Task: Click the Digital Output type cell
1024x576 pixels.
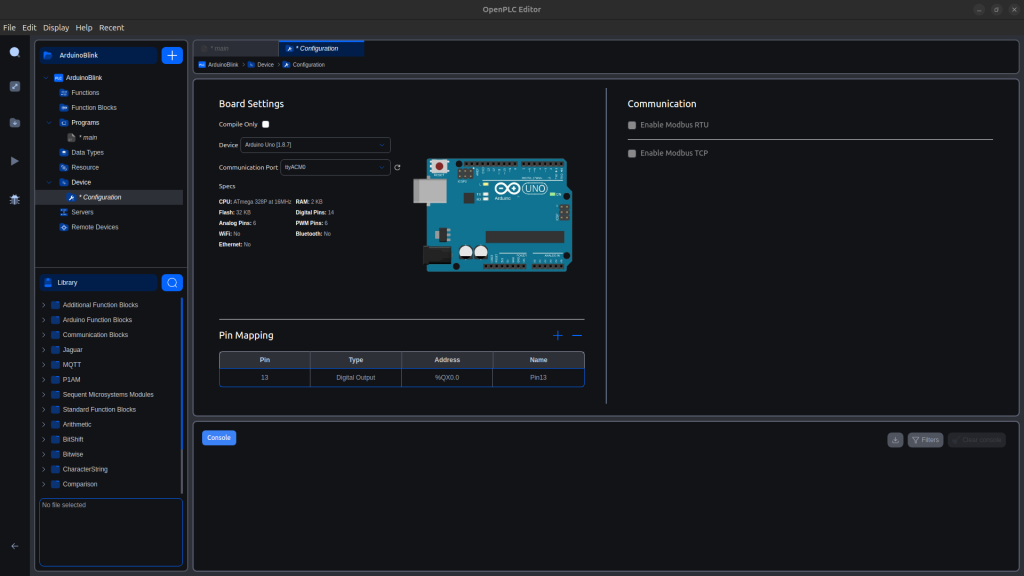Action: (356, 378)
